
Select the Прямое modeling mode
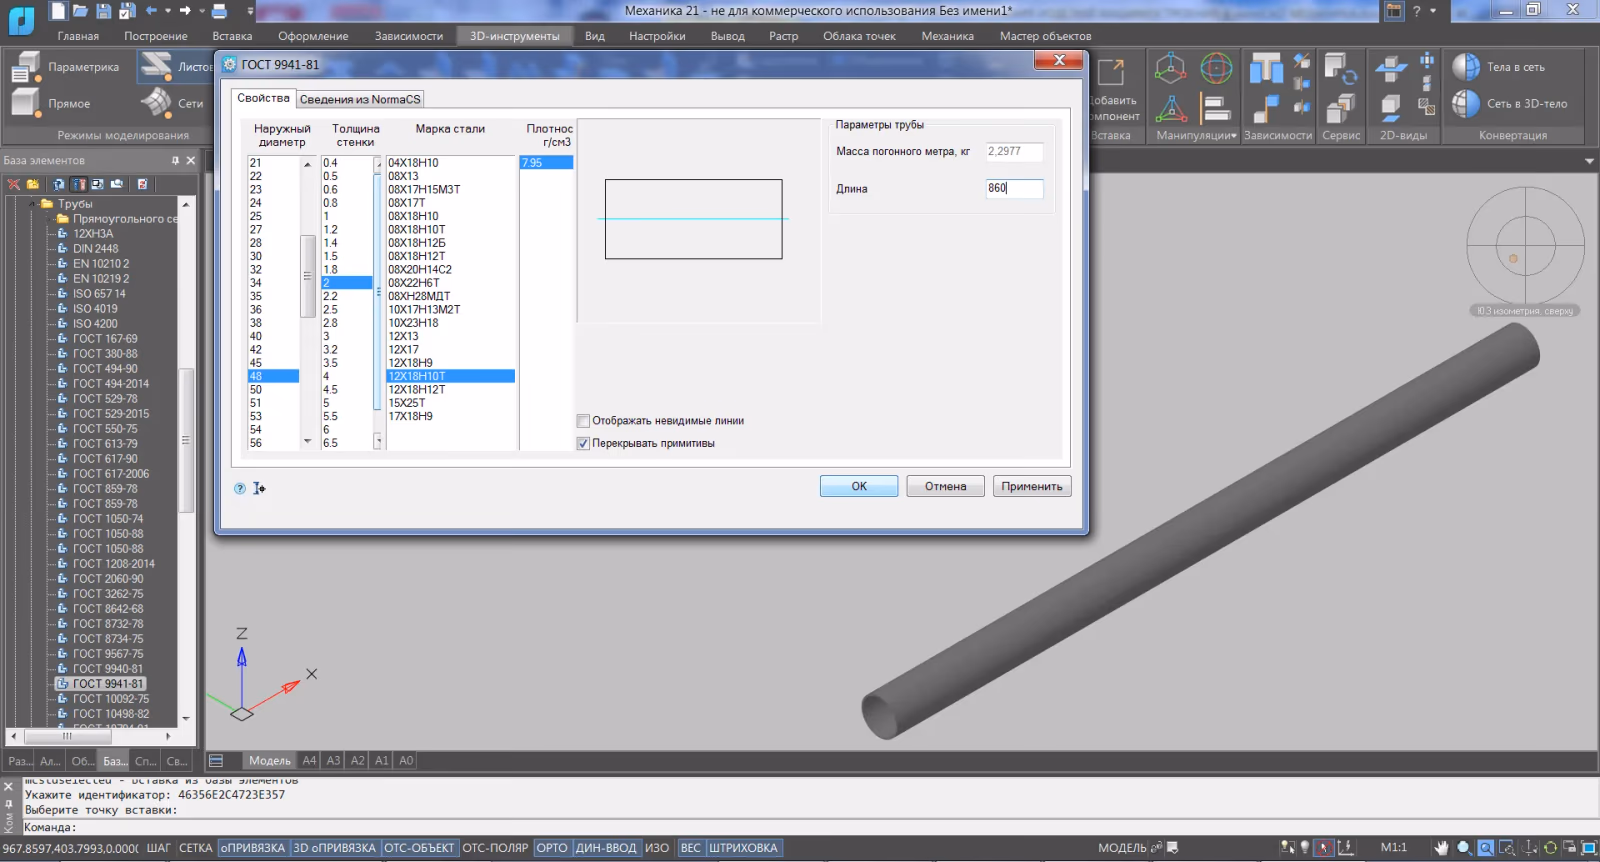pos(52,103)
